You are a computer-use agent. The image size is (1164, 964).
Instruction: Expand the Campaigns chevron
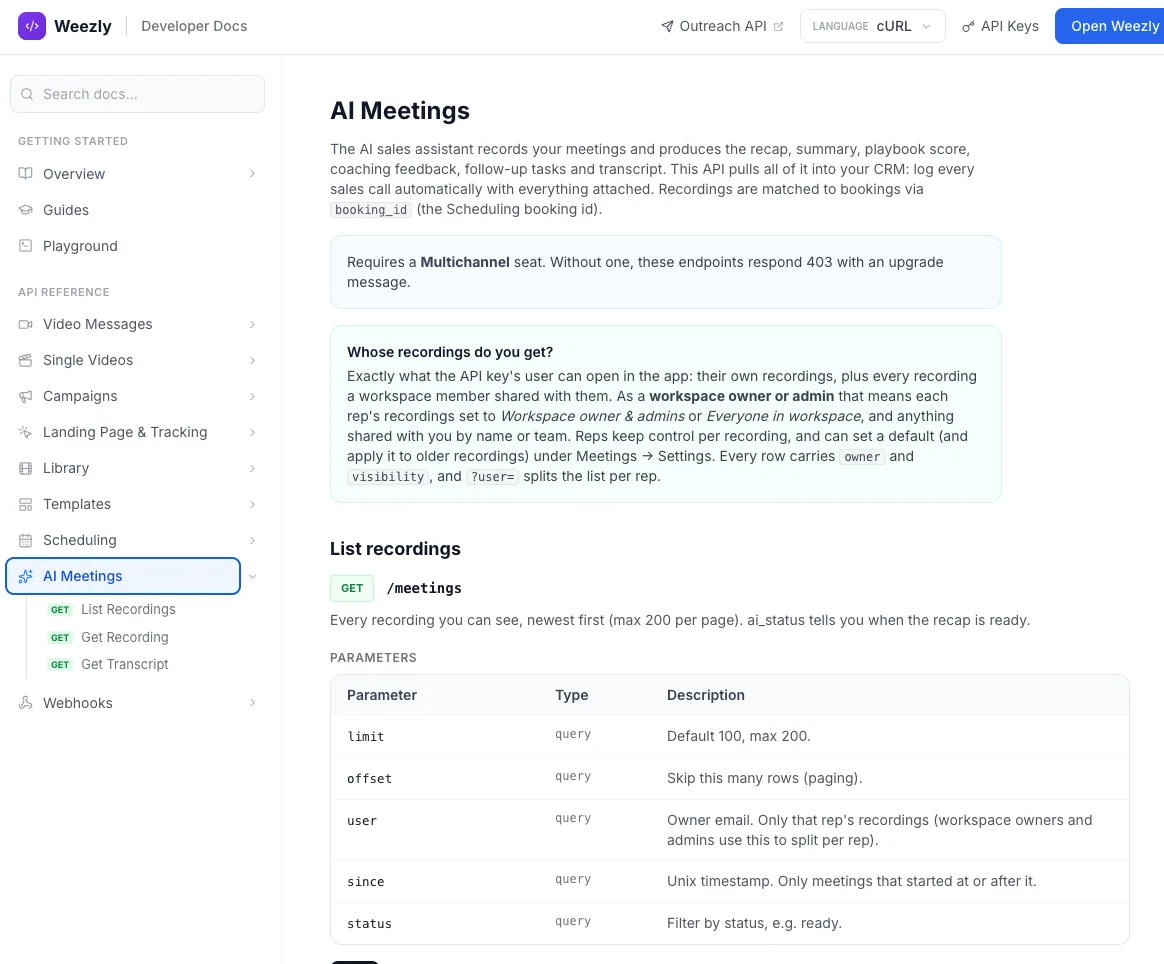click(x=252, y=396)
